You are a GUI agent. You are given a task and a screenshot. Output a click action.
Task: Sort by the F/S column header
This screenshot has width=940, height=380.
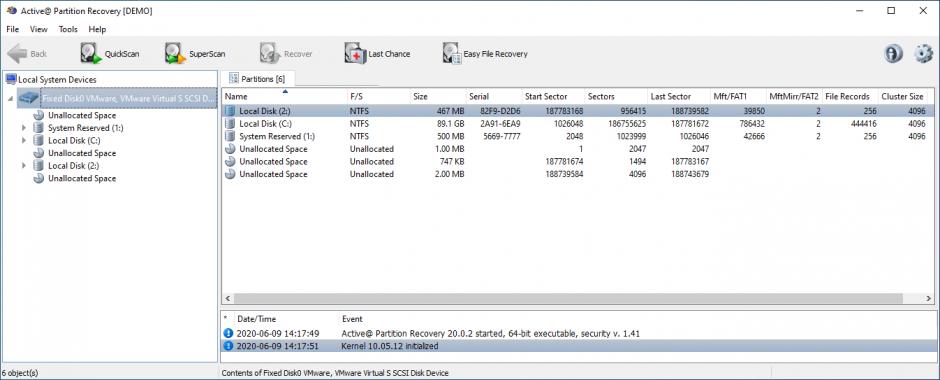pos(378,96)
